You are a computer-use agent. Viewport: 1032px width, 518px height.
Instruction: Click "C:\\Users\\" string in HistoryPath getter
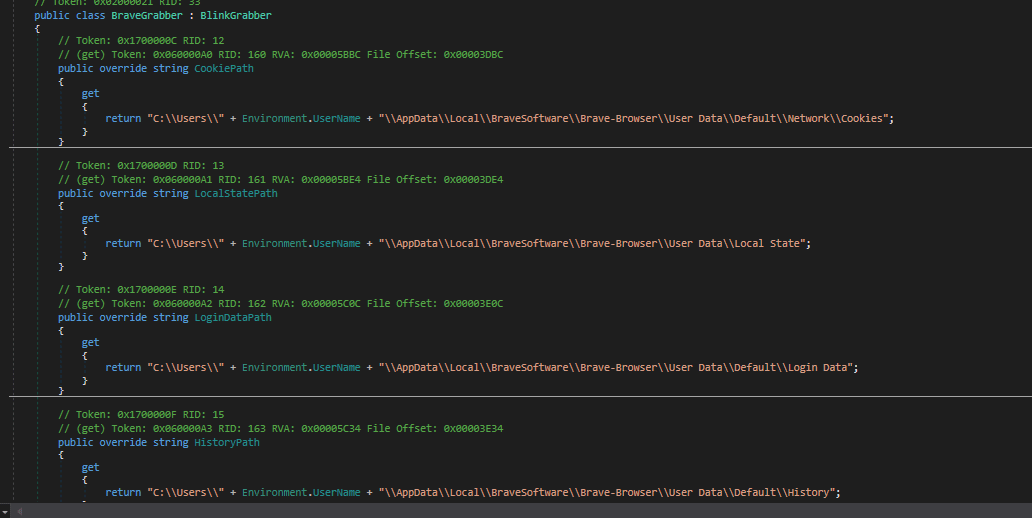186,492
